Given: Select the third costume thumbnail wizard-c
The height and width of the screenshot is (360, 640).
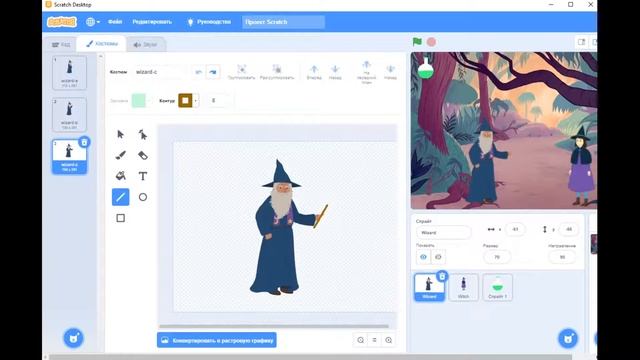Looking at the screenshot, I should [69, 157].
